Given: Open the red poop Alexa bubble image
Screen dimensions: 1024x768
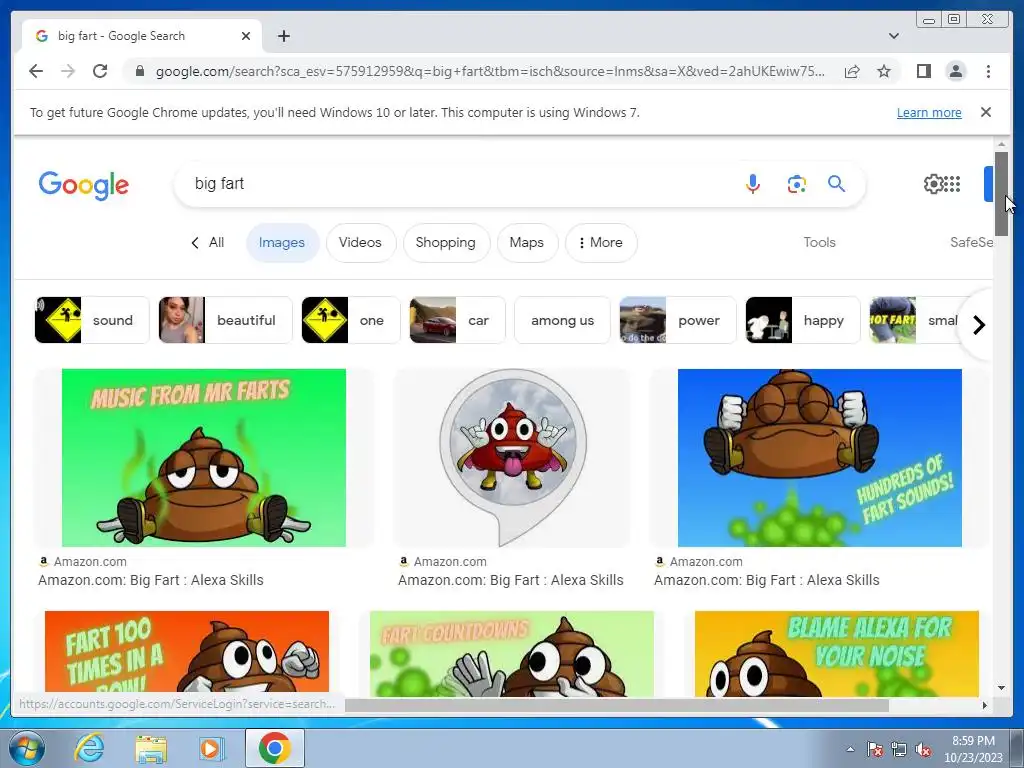Looking at the screenshot, I should click(x=512, y=458).
